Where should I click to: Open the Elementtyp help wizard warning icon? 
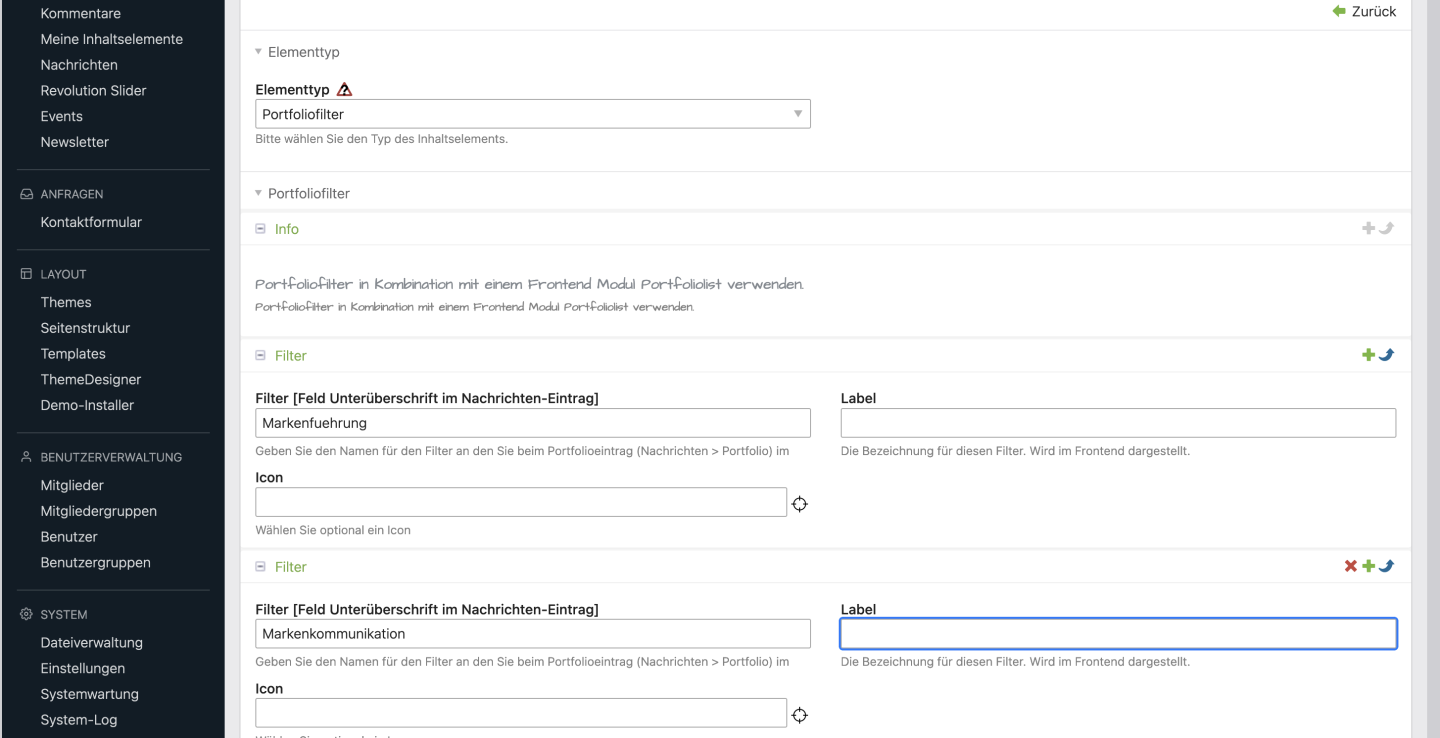click(x=345, y=90)
